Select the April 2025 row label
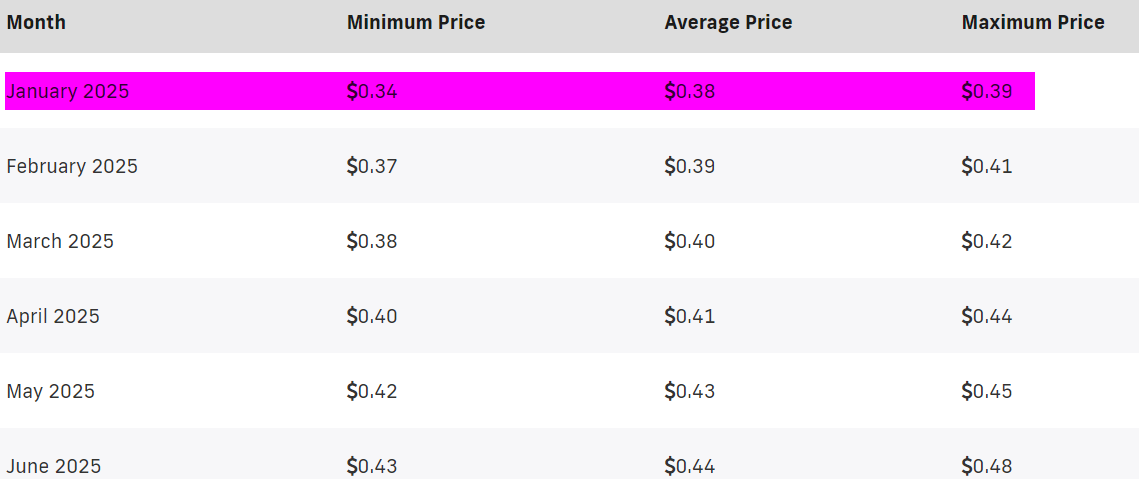Viewport: 1139px width, 479px height. [x=53, y=316]
